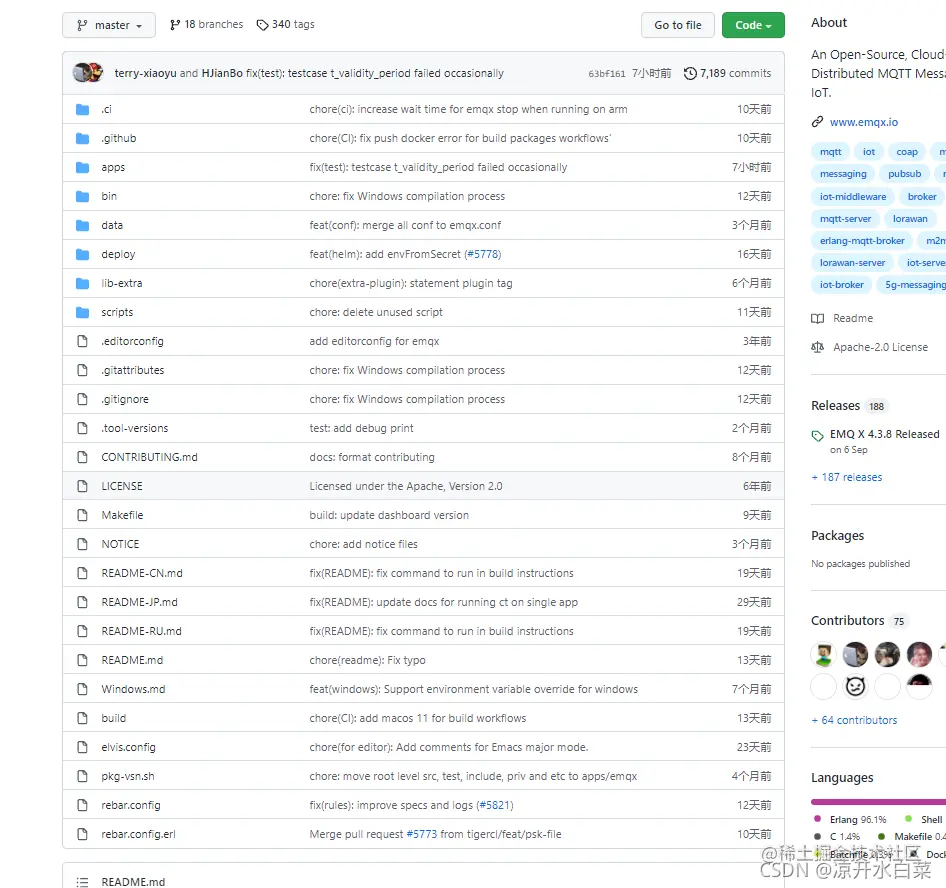Viewport: 946px width, 888px height.
Task: Click the file icon beside elvis.config
Action: pos(83,747)
